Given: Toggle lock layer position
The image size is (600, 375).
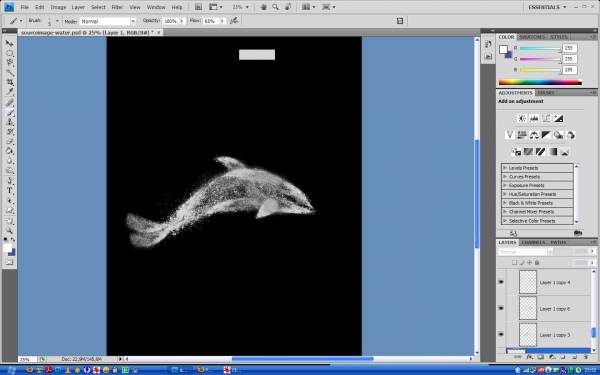Looking at the screenshot, I should click(530, 262).
